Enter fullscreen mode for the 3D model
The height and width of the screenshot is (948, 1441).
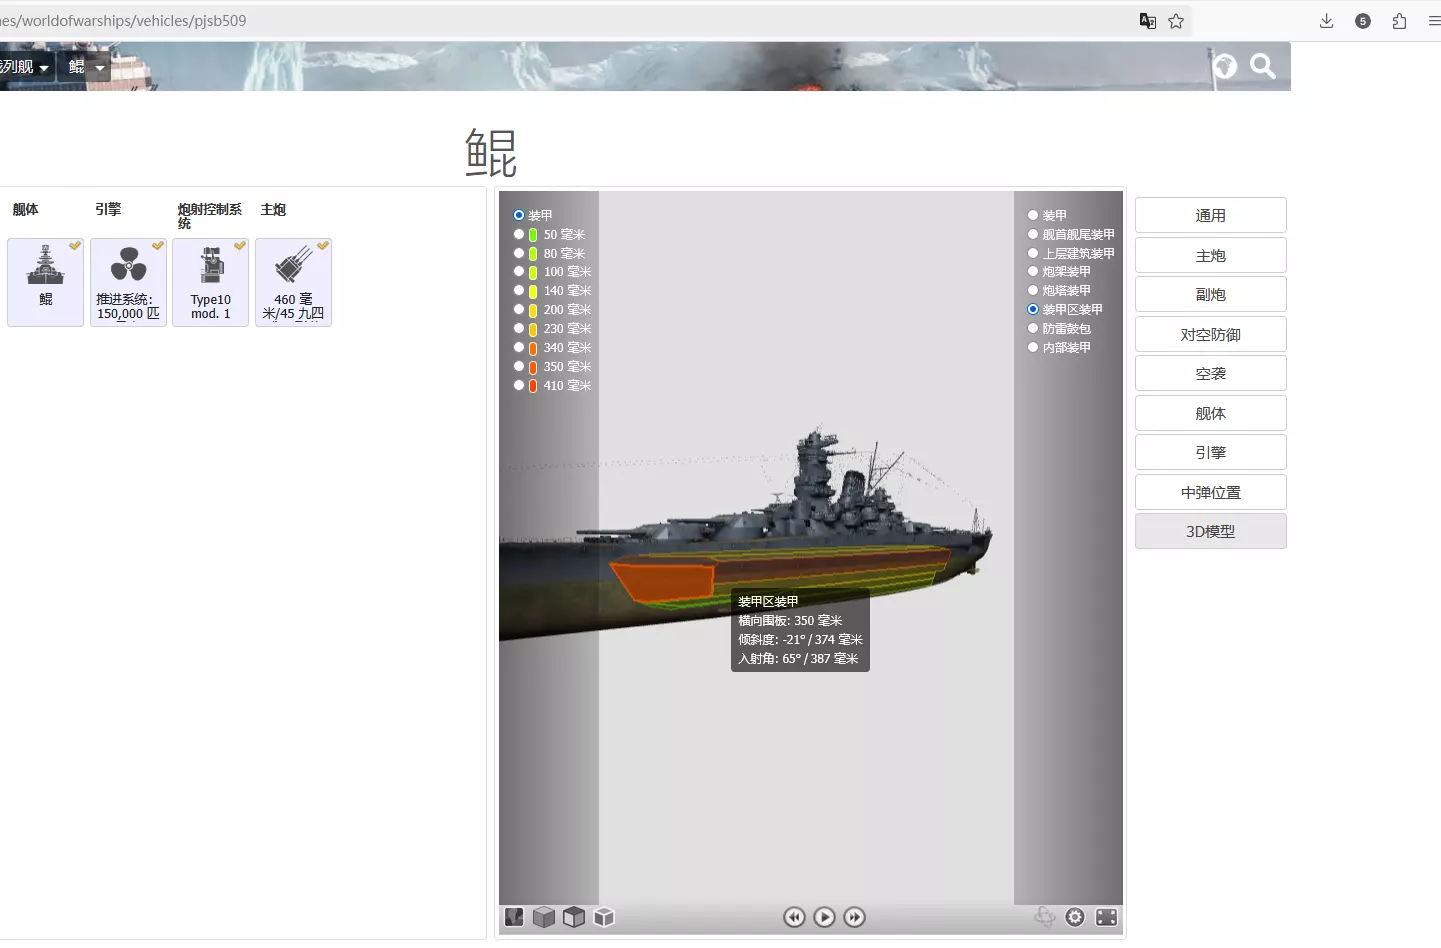(1106, 917)
